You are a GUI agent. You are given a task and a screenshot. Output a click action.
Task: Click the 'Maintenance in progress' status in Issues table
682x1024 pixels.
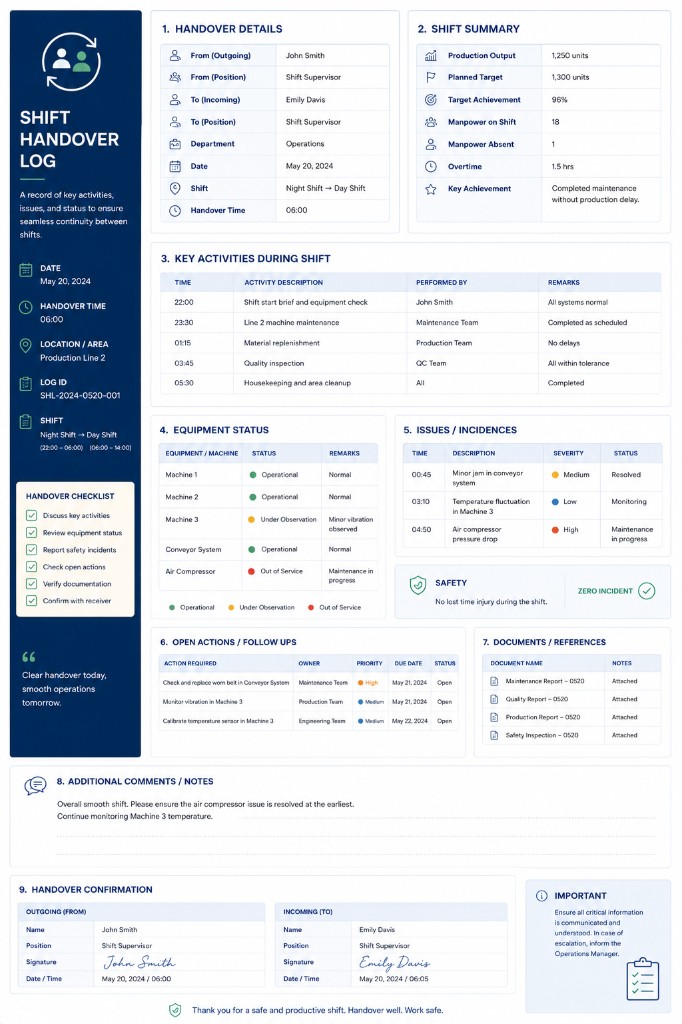click(632, 534)
